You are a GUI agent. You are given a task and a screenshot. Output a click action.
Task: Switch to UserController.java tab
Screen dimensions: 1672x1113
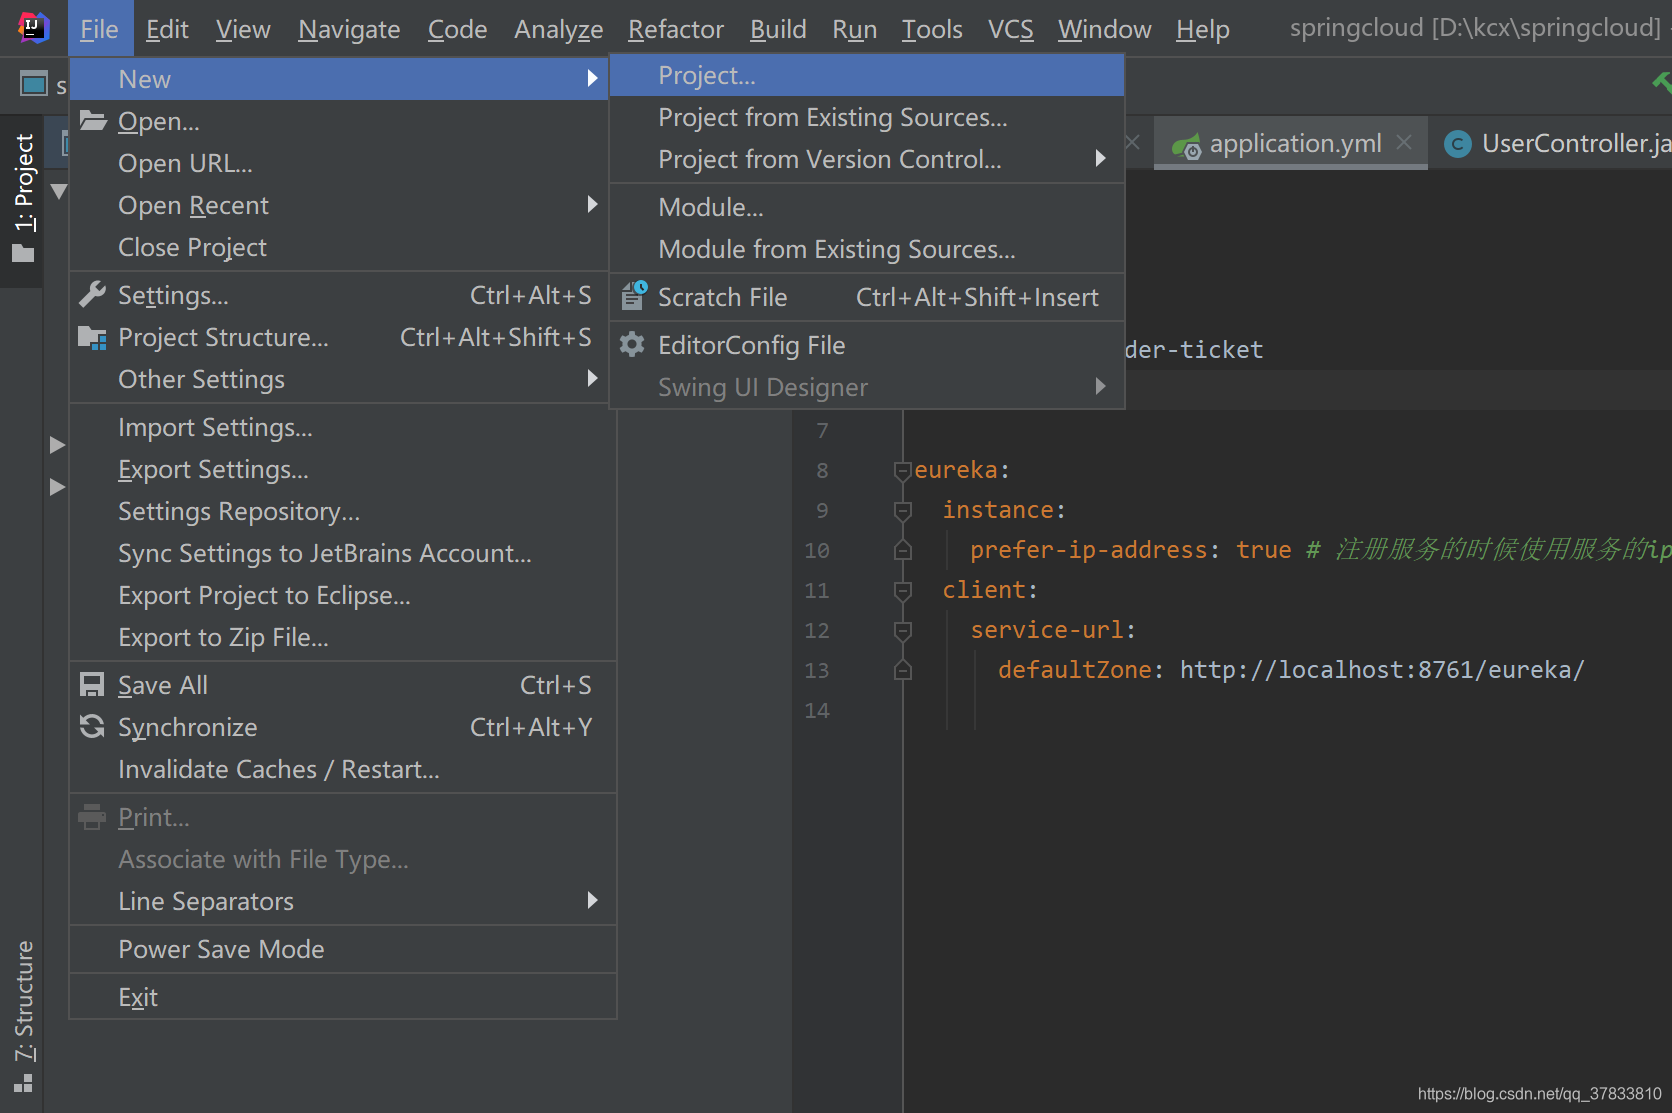tap(1554, 144)
